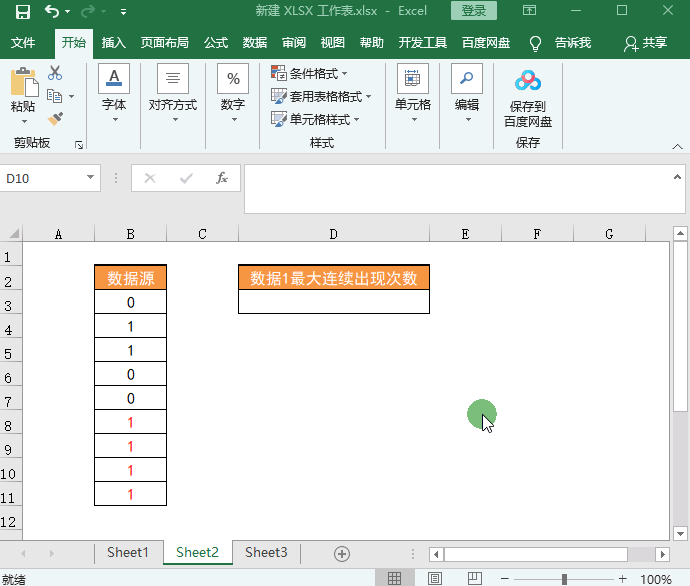Click the 告诉我 lightbulb search

560,43
